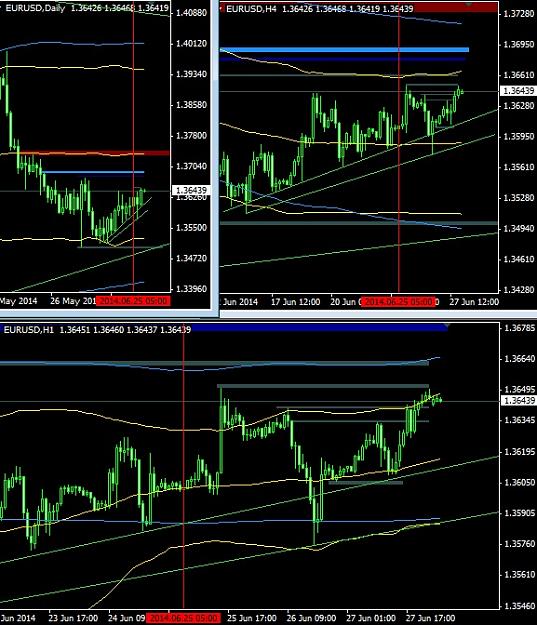The width and height of the screenshot is (537, 625).
Task: Click 26 Jun 09:00 on H1 time axis
Action: 311,618
